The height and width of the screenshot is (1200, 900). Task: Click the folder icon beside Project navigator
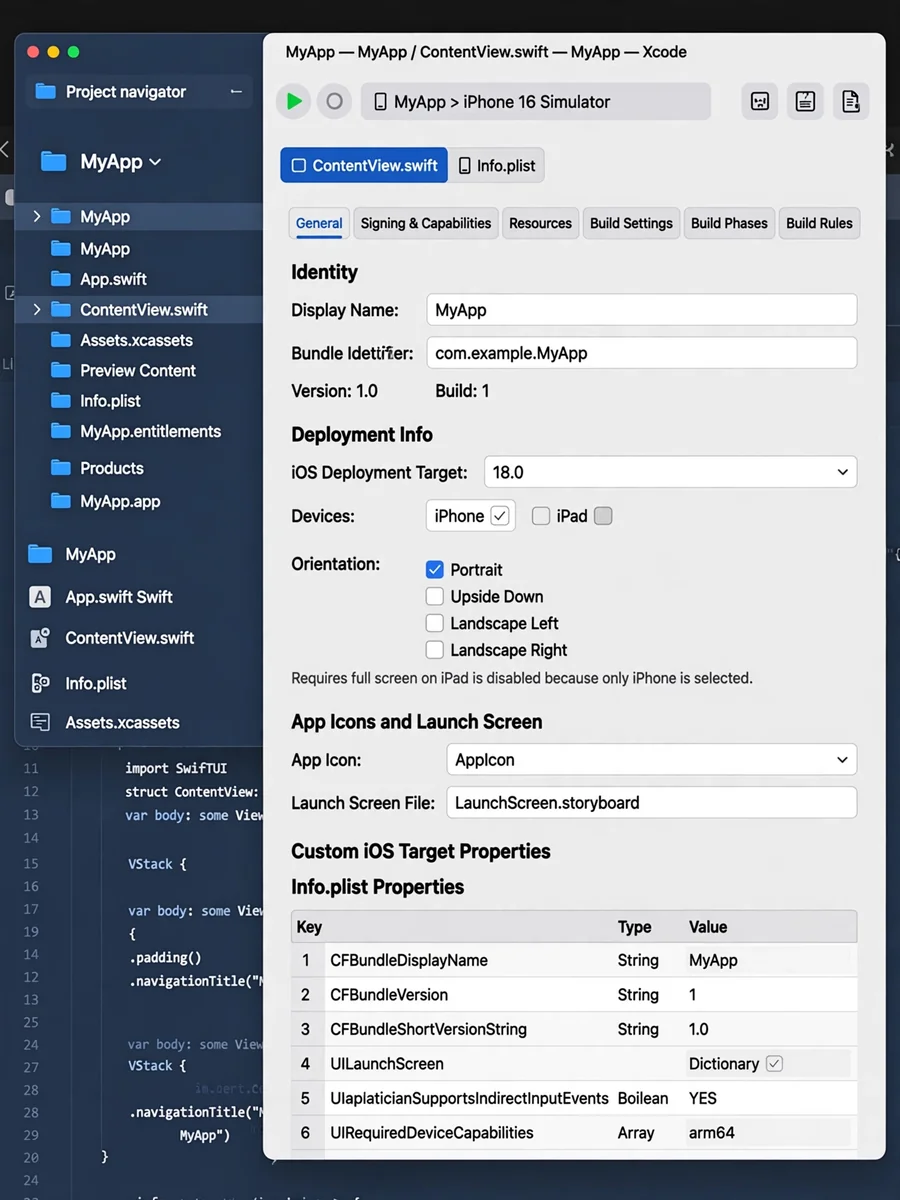(x=45, y=91)
